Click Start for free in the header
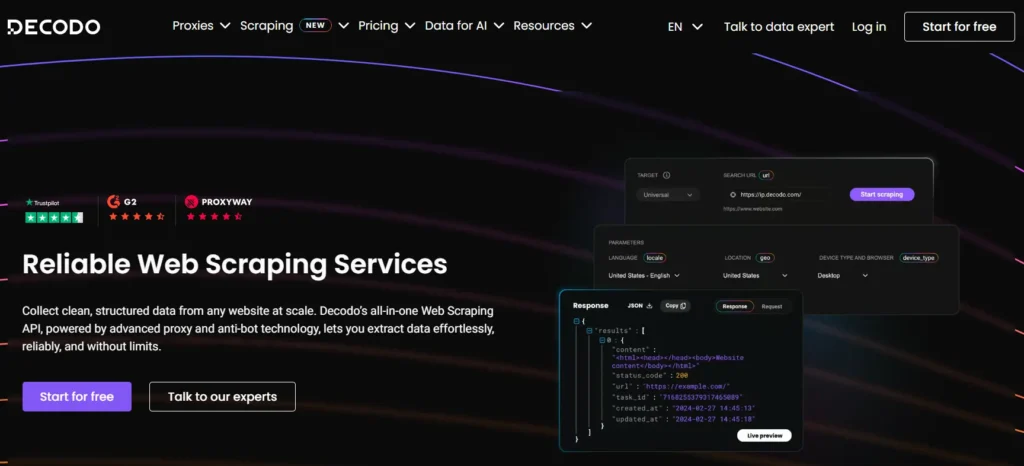This screenshot has height=466, width=1024. point(959,27)
